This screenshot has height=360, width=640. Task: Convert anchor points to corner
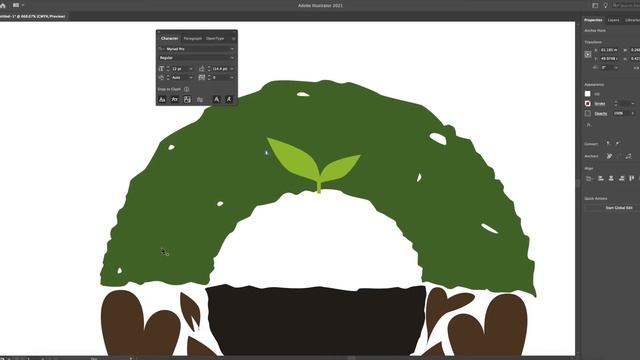coord(608,144)
